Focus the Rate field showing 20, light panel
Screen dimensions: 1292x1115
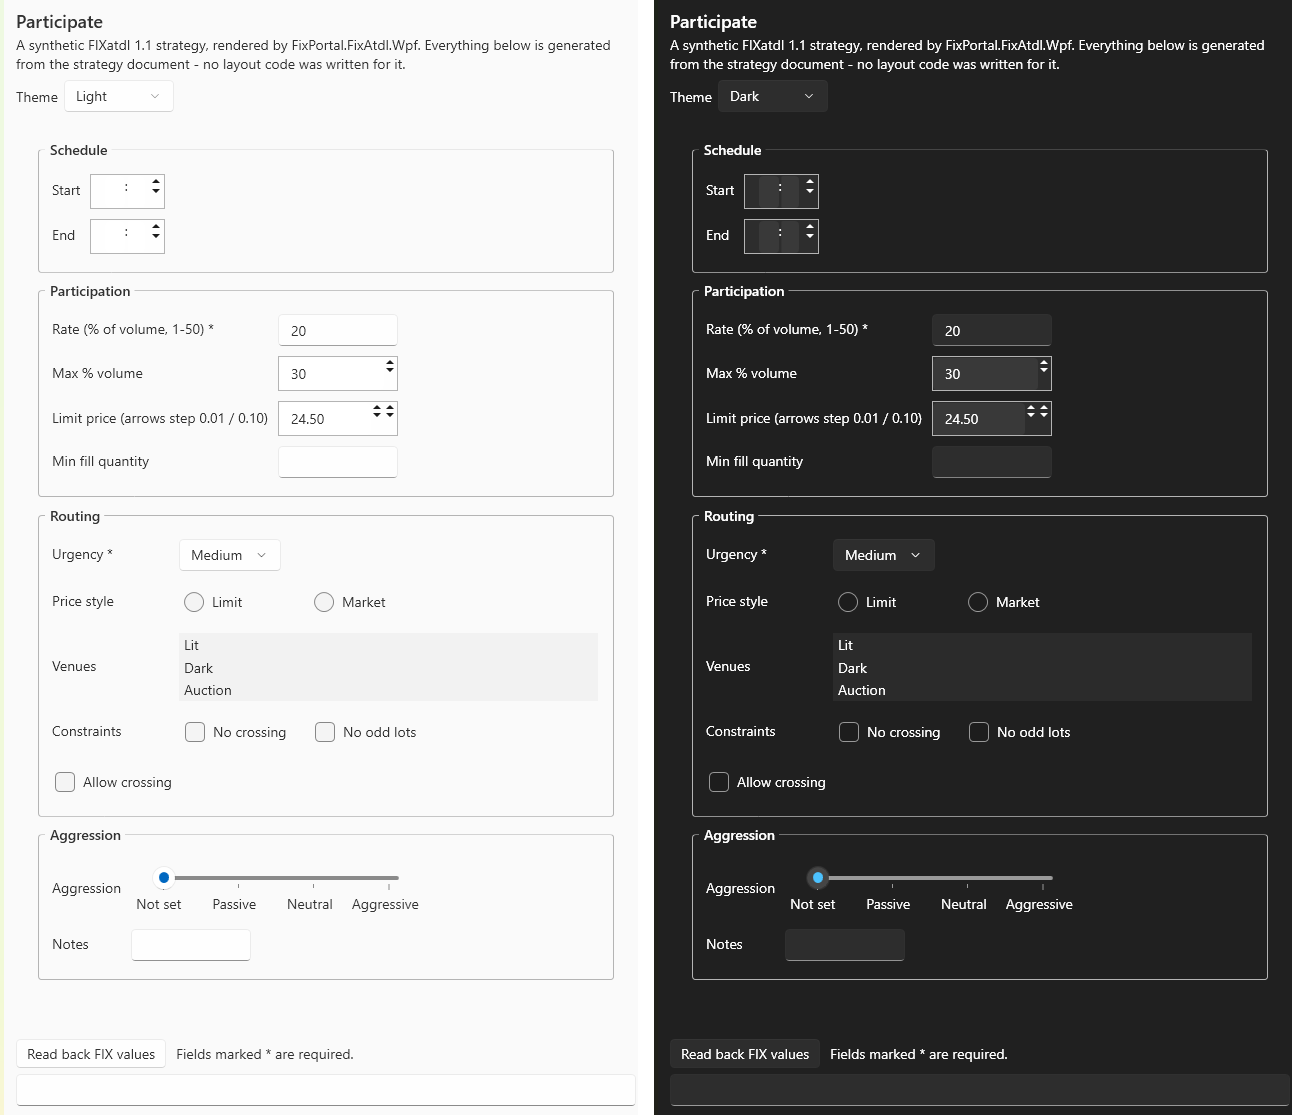pos(338,330)
